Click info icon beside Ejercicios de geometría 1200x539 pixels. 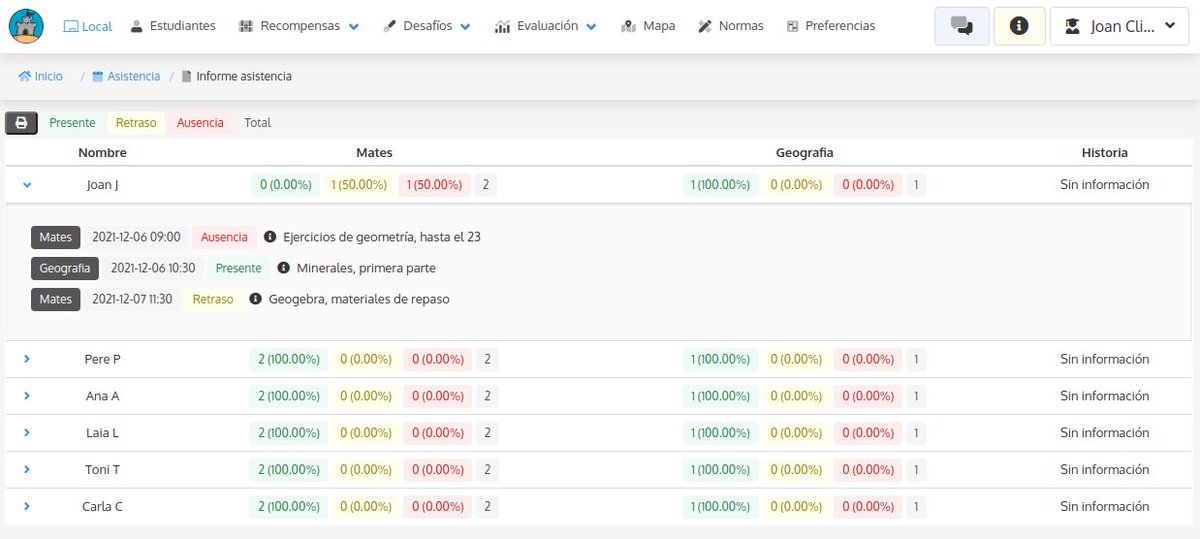[x=270, y=237]
